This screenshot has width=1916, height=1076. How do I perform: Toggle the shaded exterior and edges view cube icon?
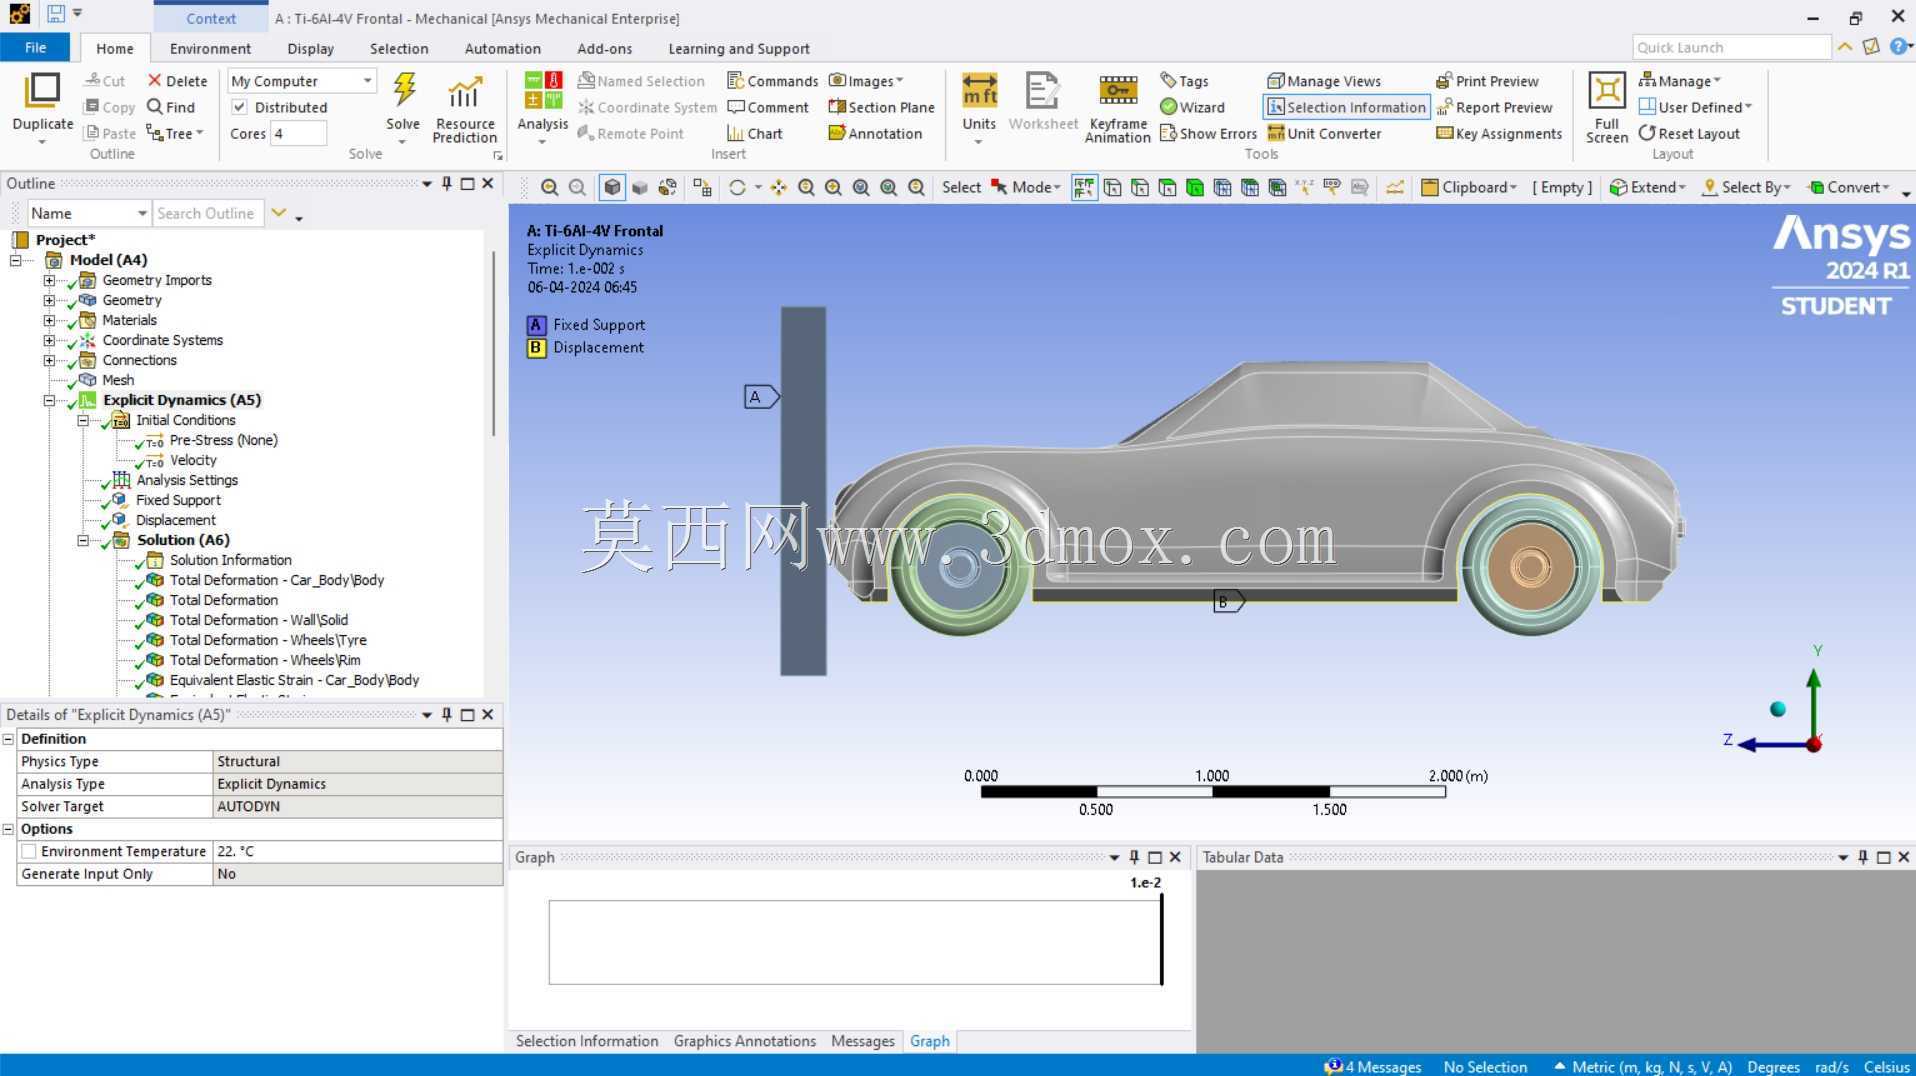(612, 187)
